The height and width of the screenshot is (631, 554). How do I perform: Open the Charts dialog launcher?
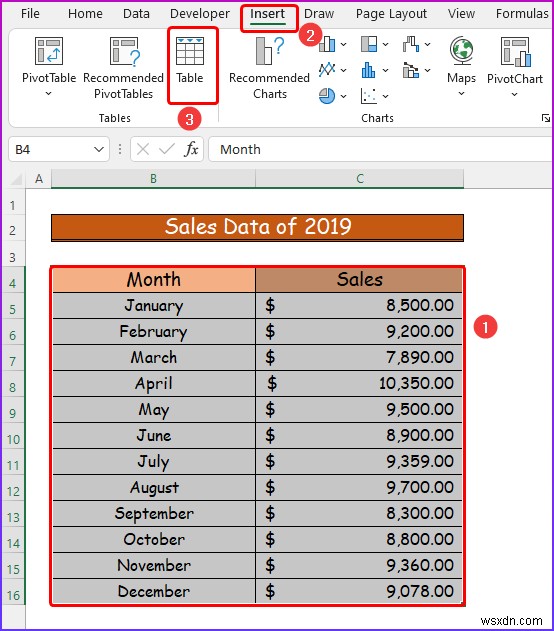point(546,118)
